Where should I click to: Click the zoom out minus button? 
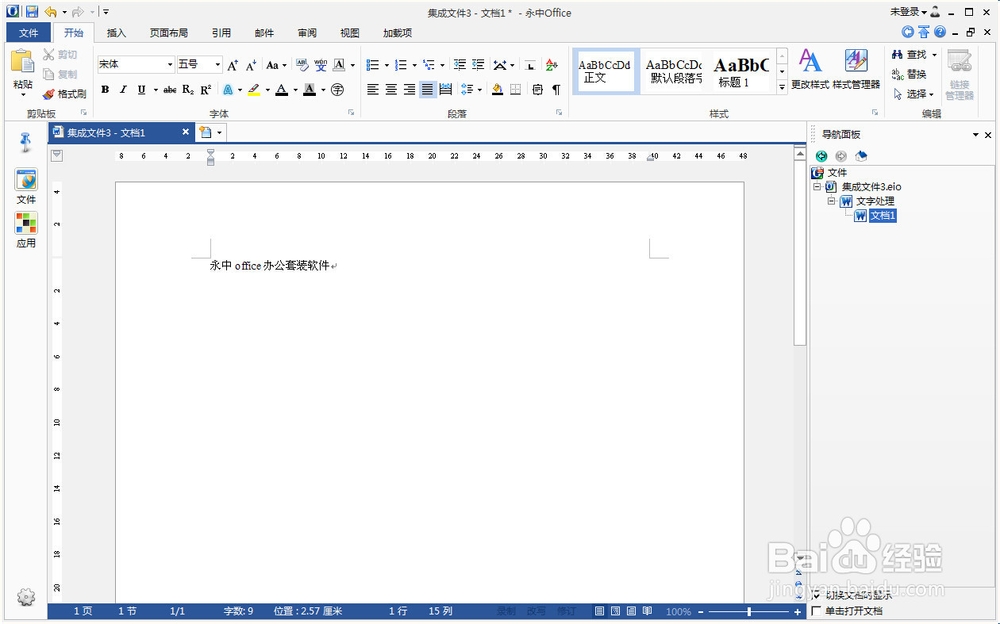(701, 611)
